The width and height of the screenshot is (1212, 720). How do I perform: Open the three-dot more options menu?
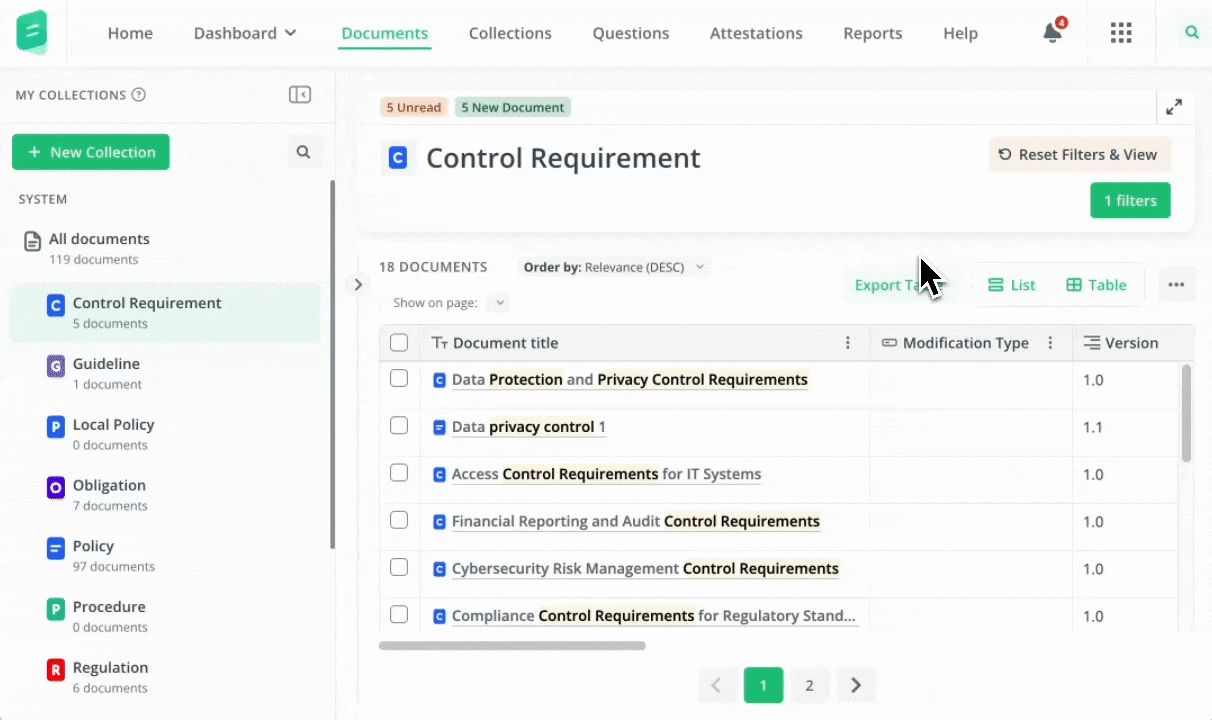pos(1176,285)
